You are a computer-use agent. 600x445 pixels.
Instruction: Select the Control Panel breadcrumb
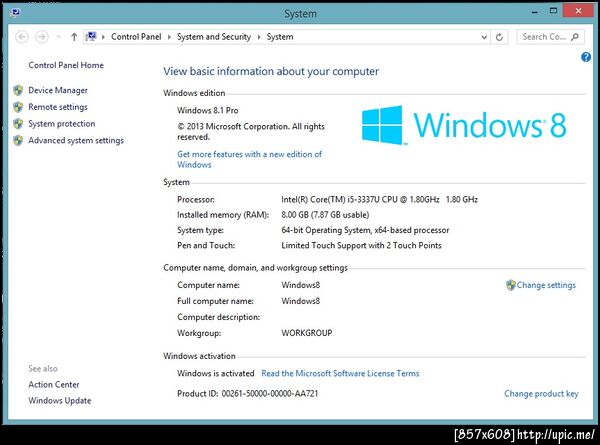[x=136, y=37]
